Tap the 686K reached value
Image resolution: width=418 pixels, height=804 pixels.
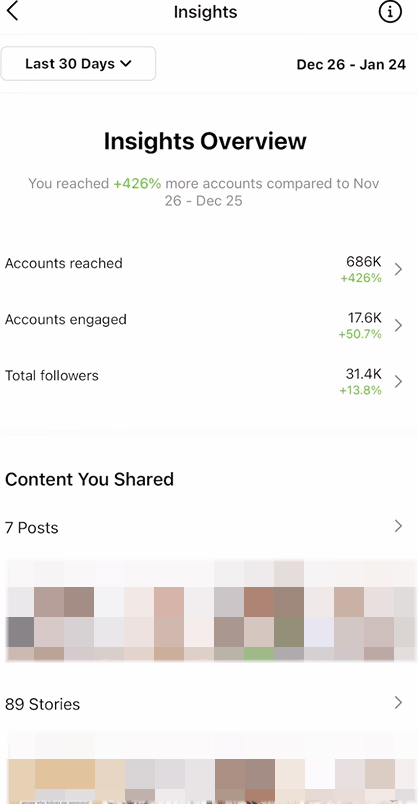pos(364,262)
